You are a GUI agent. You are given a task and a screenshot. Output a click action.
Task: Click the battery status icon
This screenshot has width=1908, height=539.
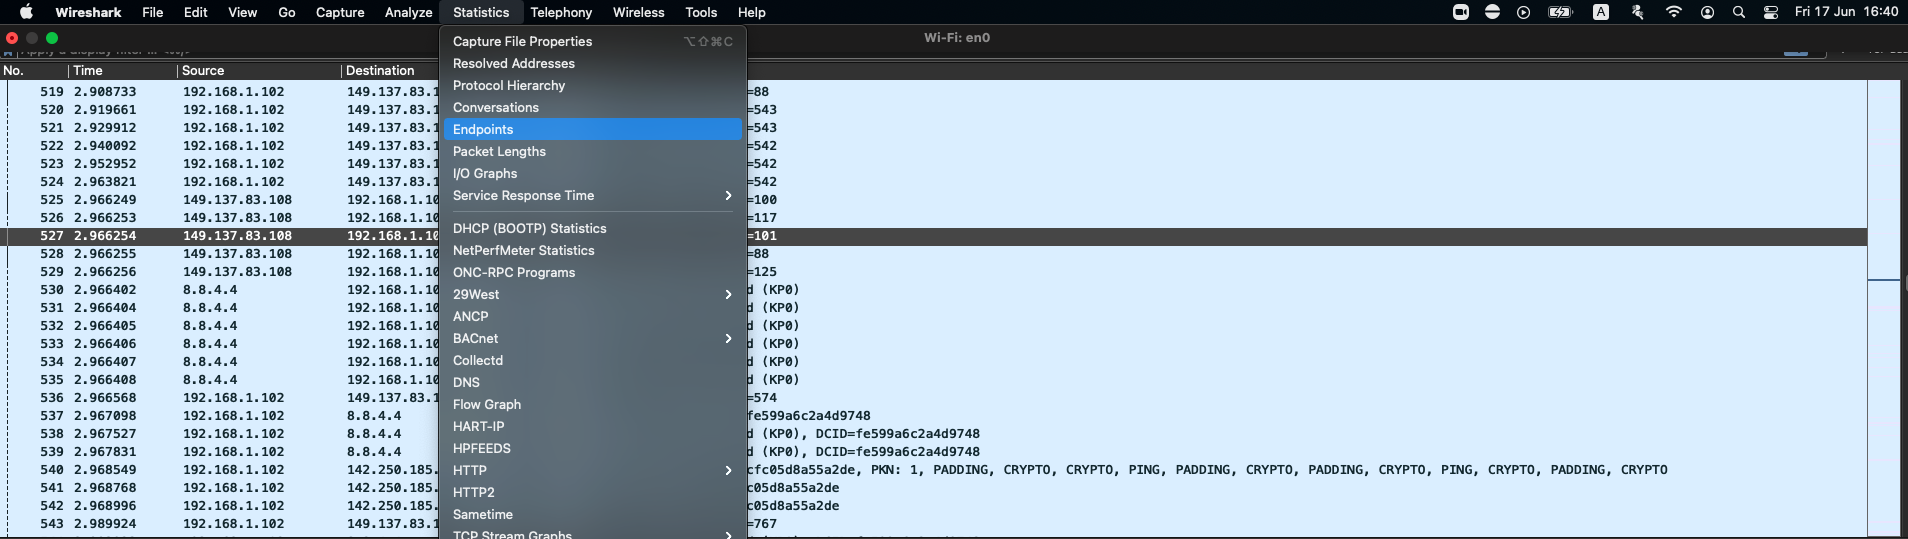pyautogui.click(x=1560, y=12)
